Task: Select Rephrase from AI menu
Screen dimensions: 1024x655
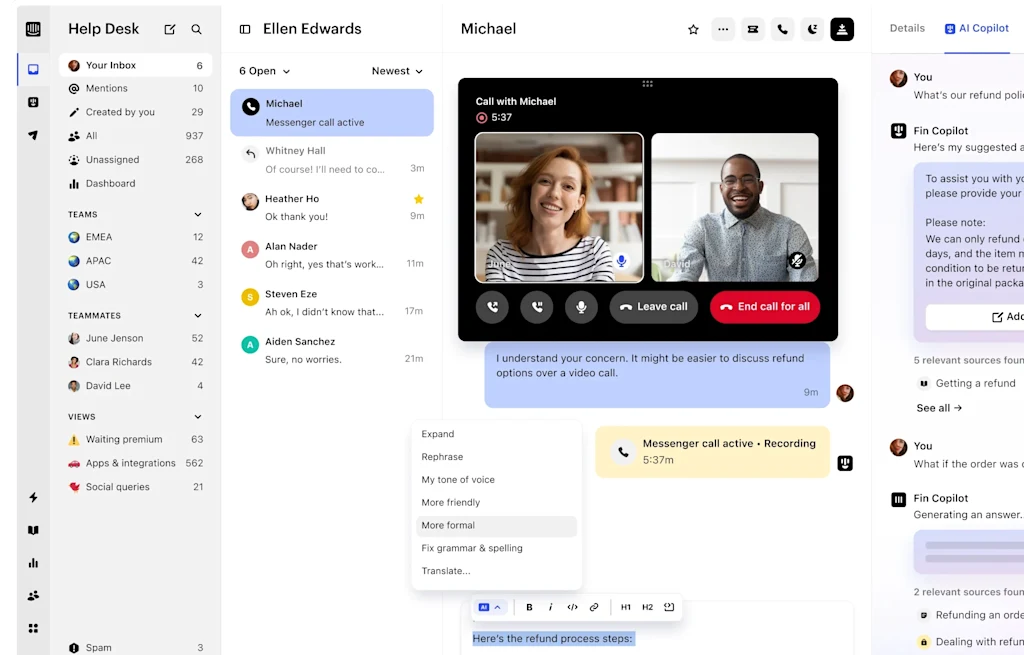Action: pos(496,457)
